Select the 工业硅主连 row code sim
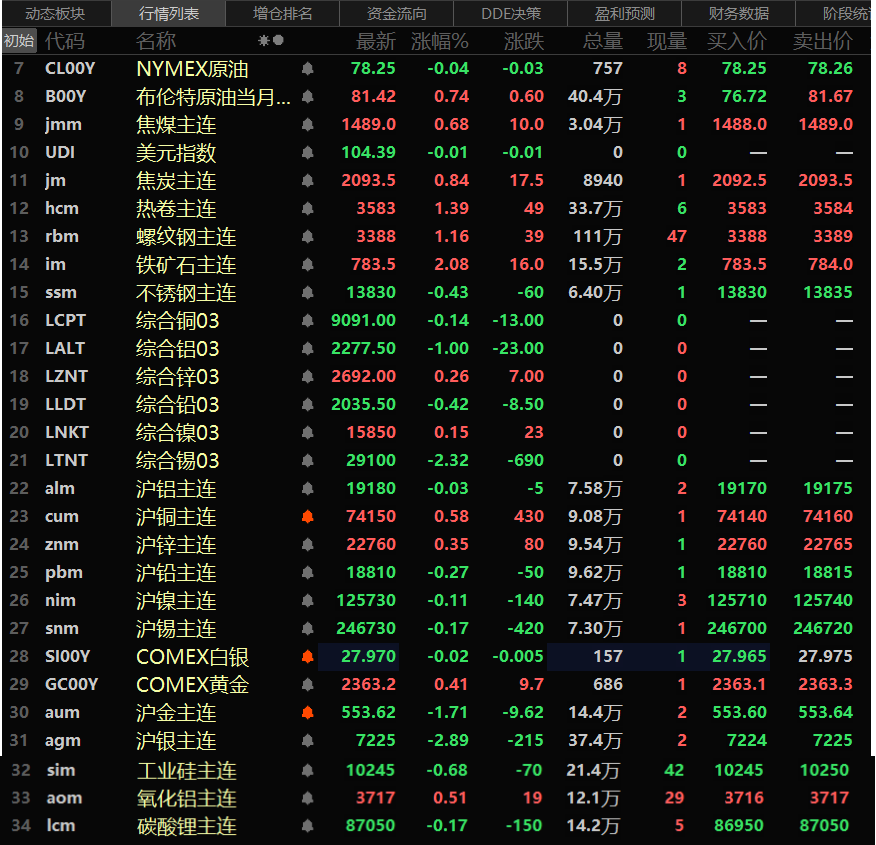Viewport: 876px width, 845px height. pos(60,771)
